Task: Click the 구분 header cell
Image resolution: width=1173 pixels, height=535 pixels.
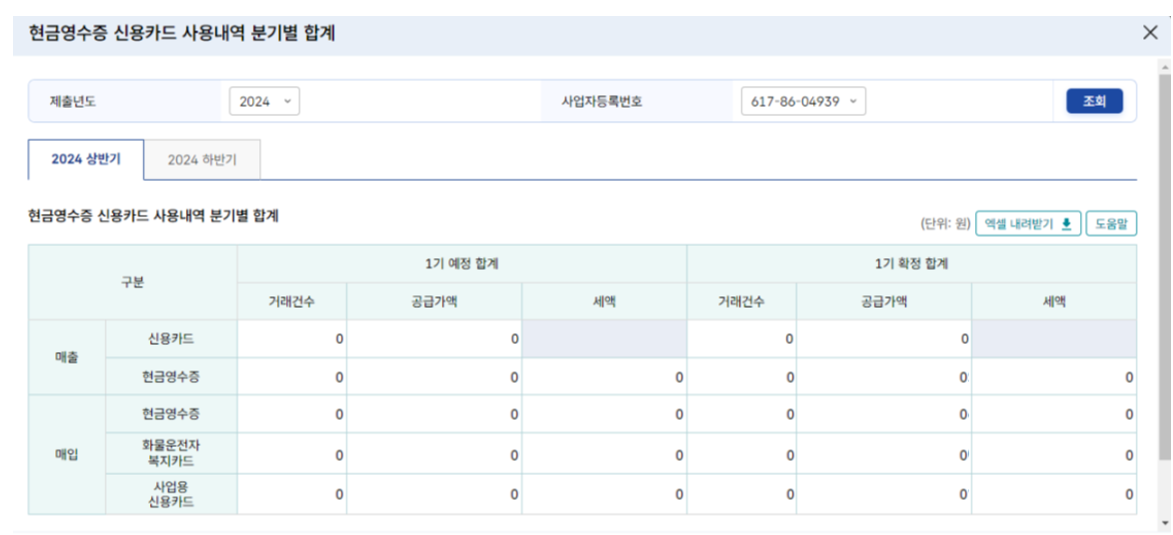Action: point(132,282)
